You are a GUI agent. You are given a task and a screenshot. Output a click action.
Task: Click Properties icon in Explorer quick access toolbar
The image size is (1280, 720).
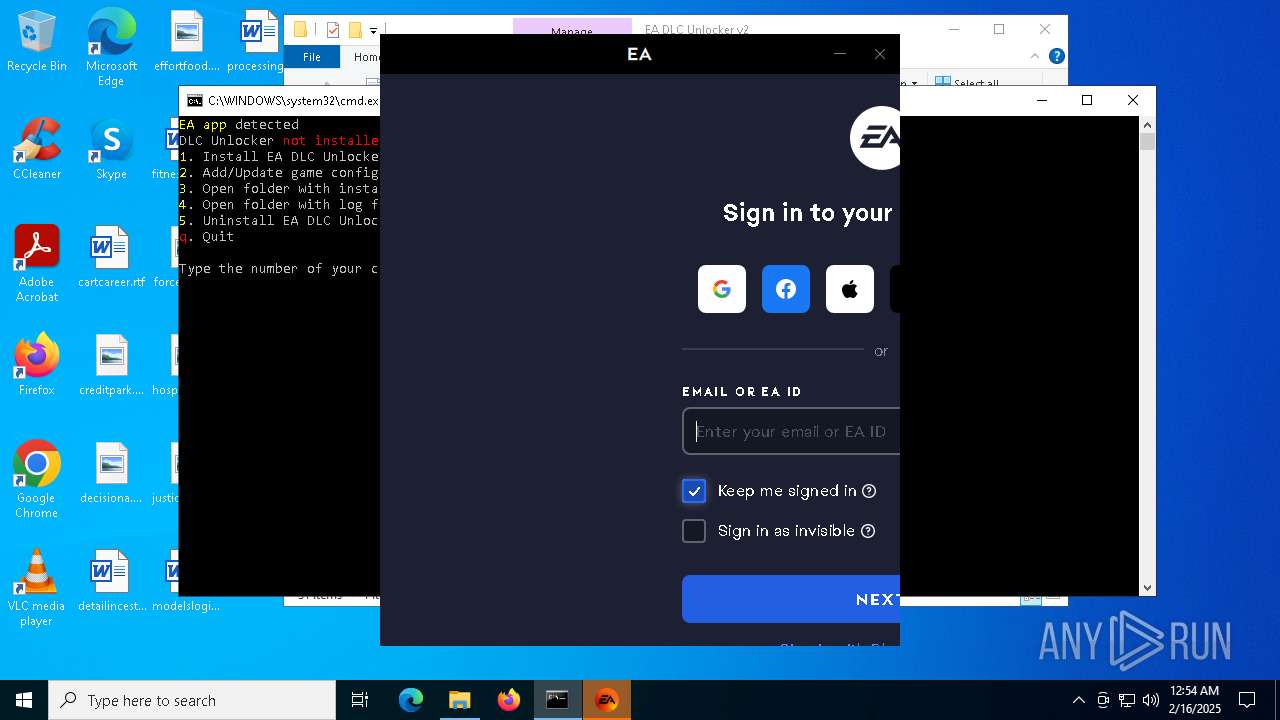(333, 31)
